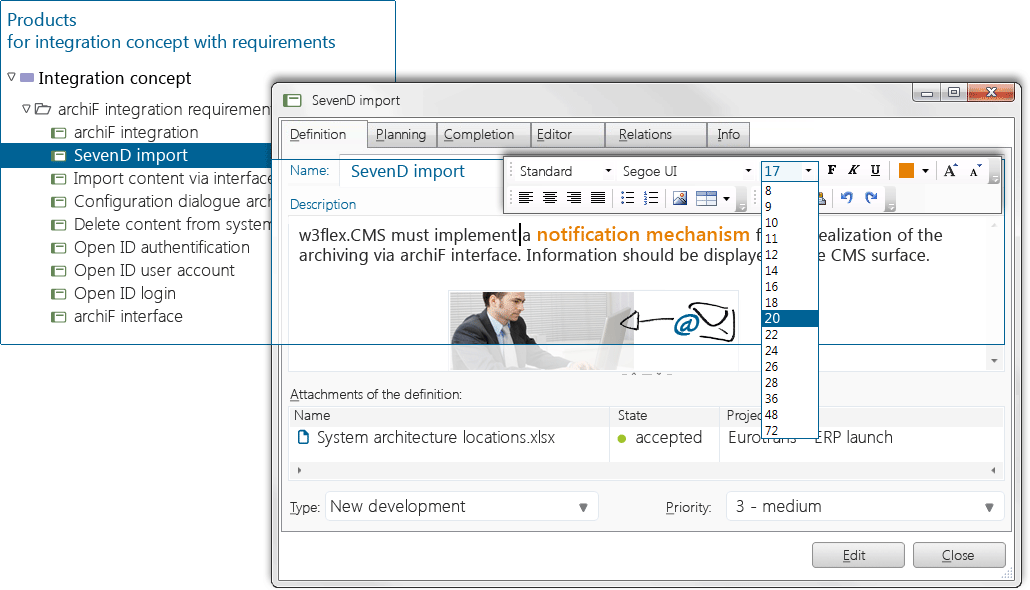
Task: Open the Priority dropdown showing 3 - medium
Action: point(864,507)
